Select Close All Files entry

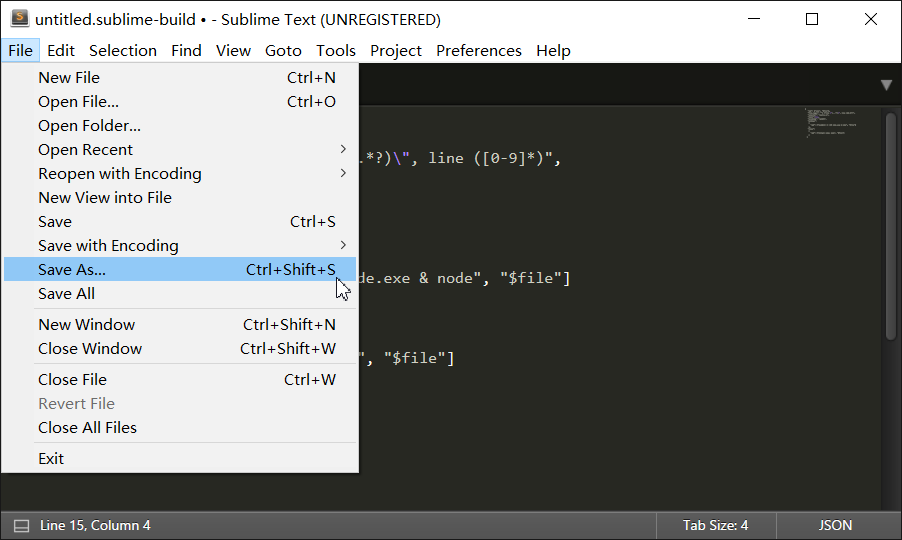coord(180,427)
